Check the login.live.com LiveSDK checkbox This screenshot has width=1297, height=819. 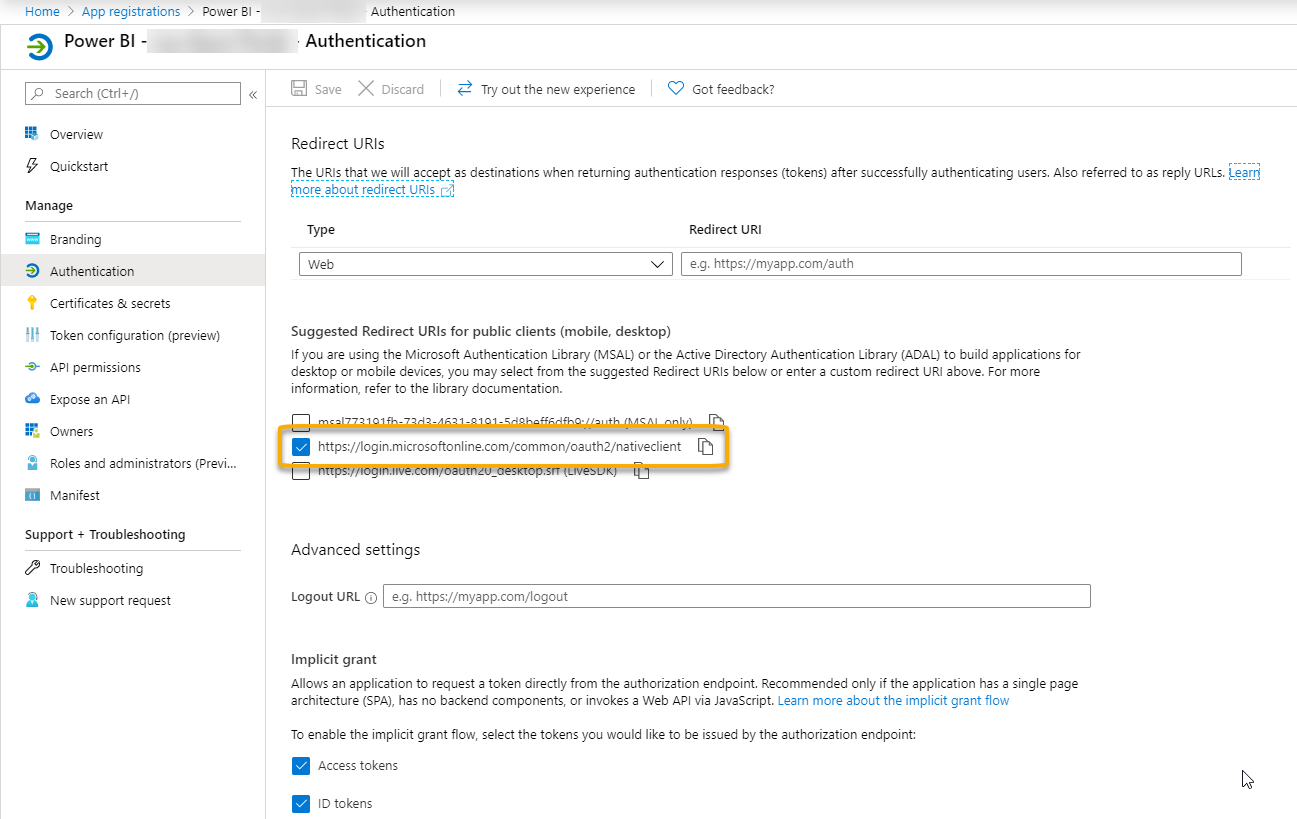pos(301,471)
